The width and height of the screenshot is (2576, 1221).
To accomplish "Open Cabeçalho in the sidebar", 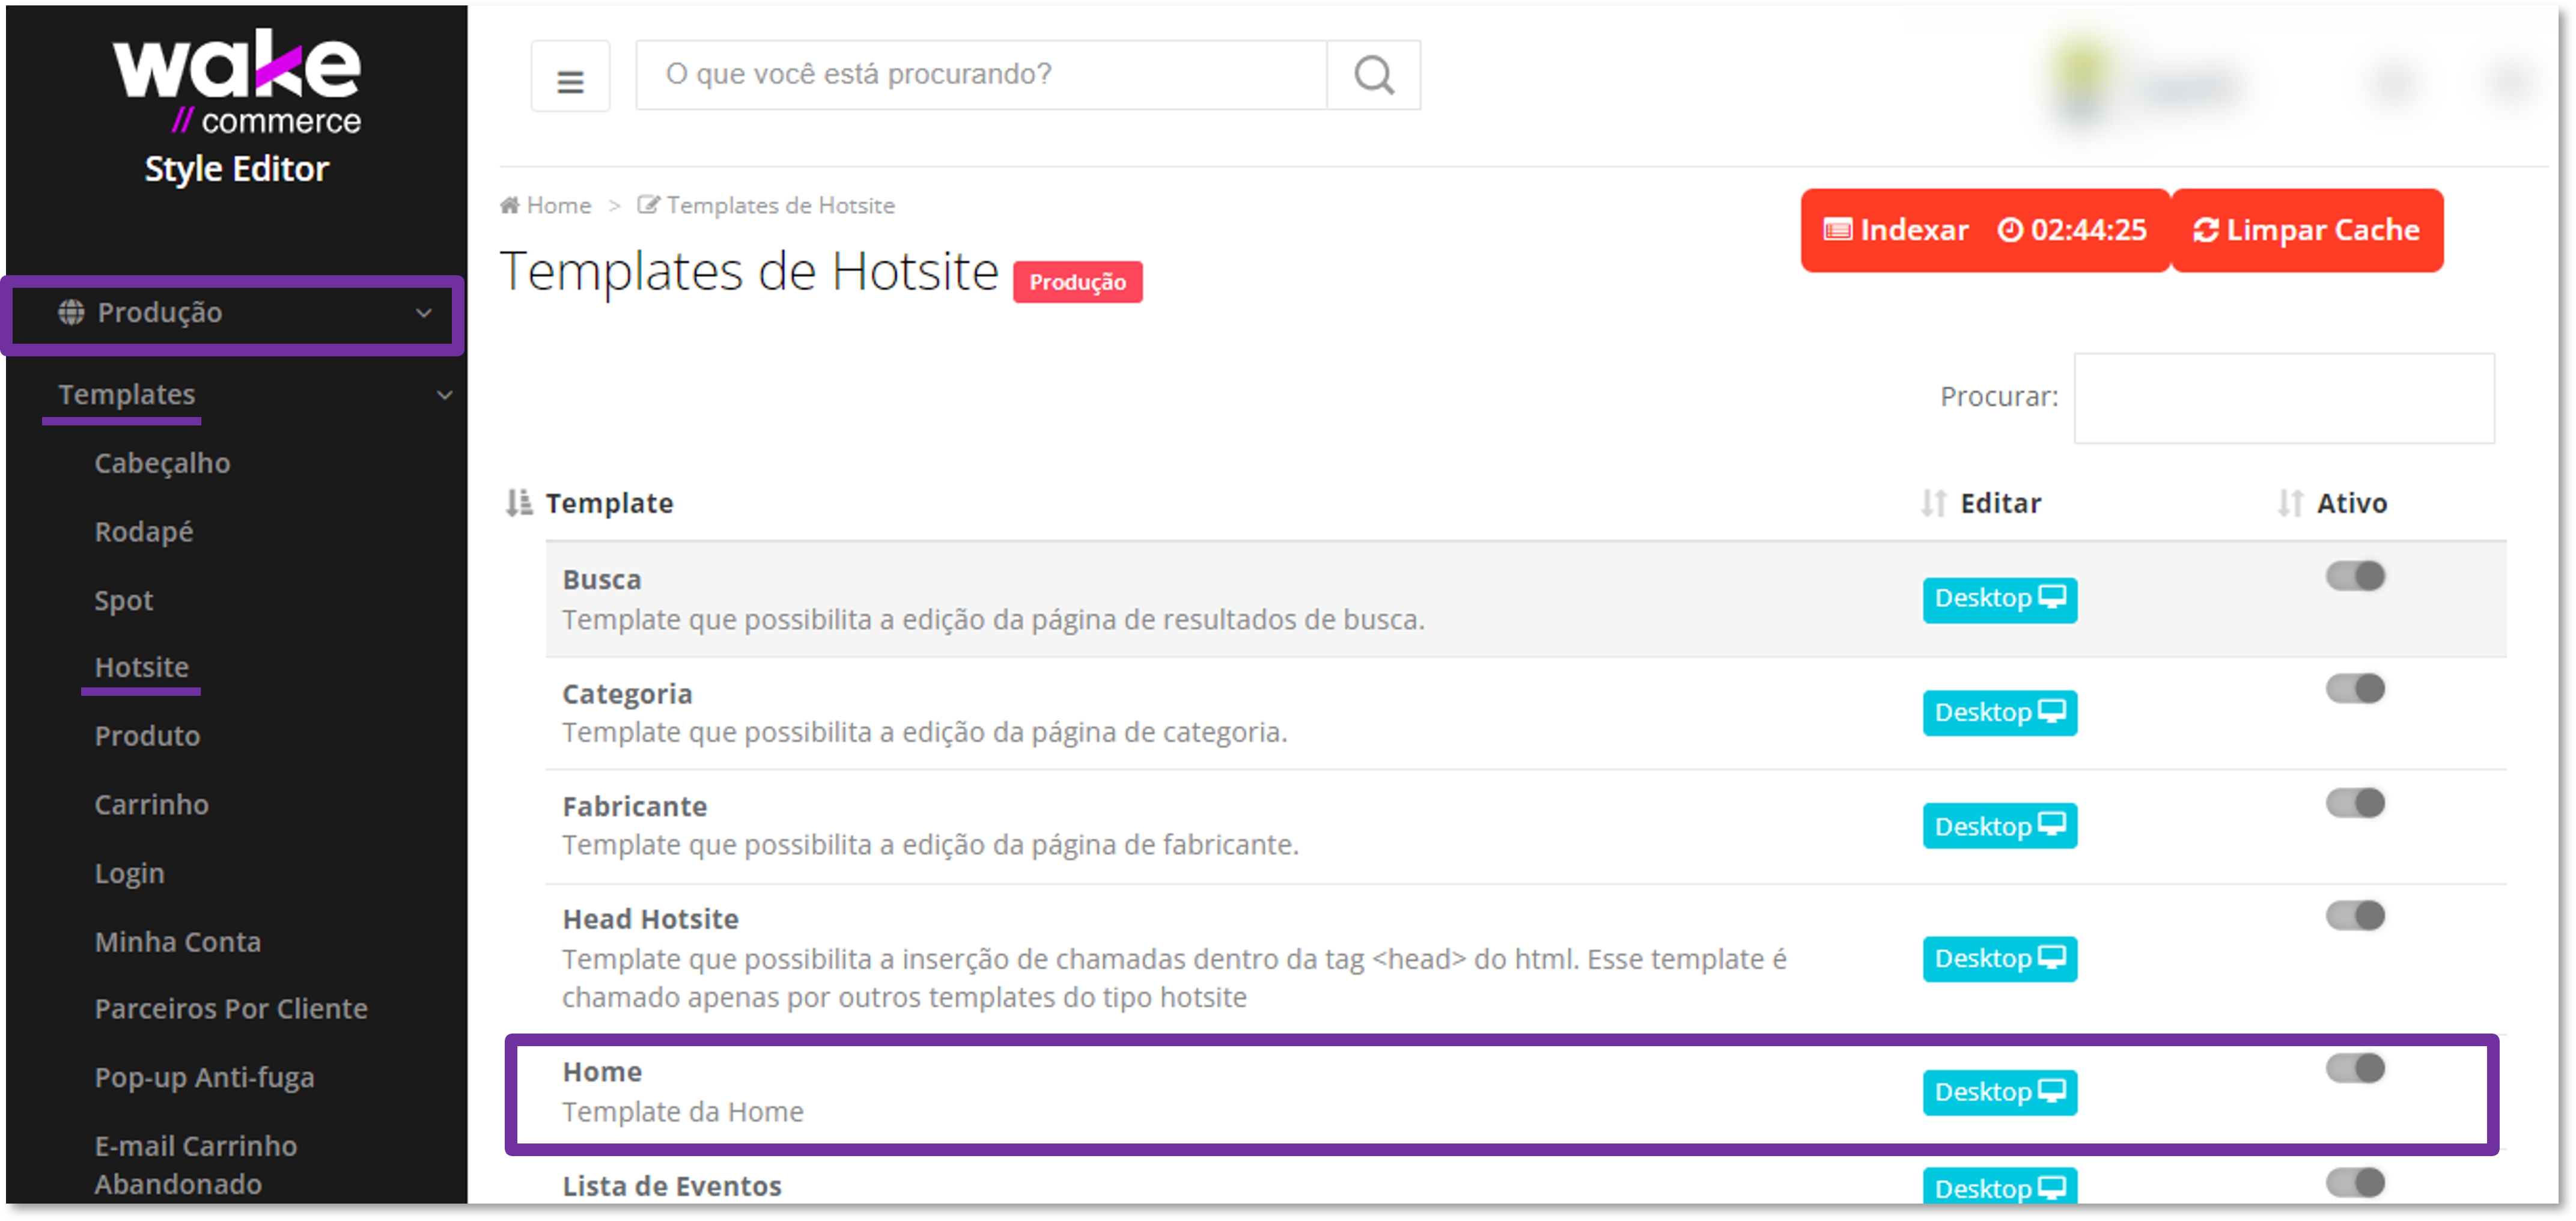I will coord(162,463).
